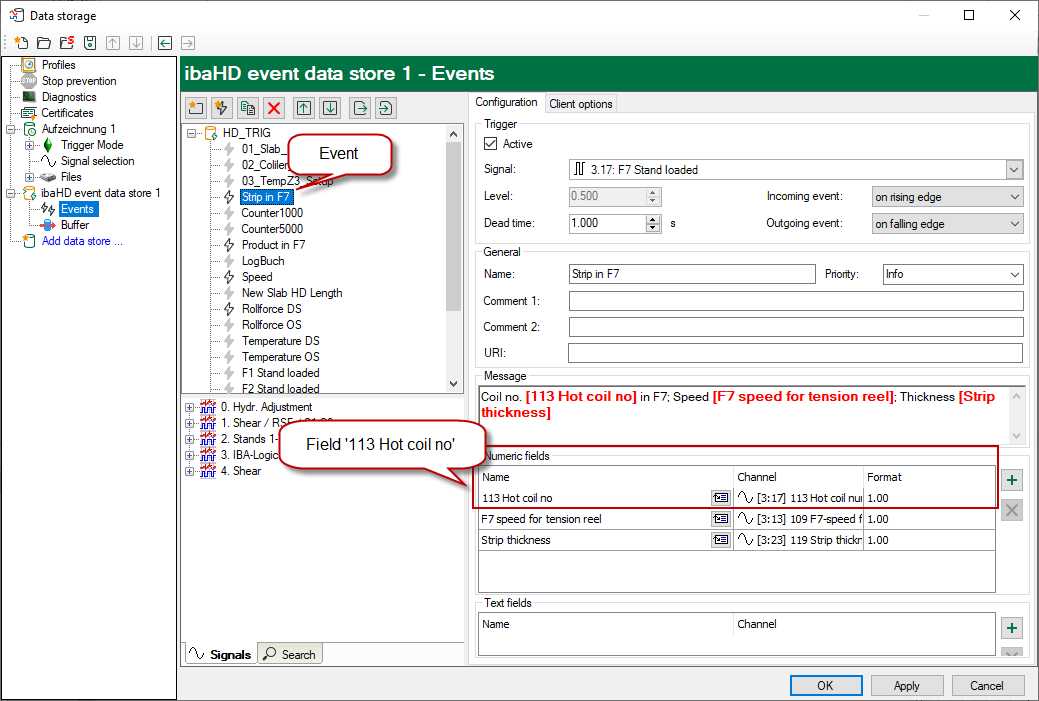Insert placeholder for Strip thickness field icon
Screen dimensions: 1039x701
pos(720,540)
